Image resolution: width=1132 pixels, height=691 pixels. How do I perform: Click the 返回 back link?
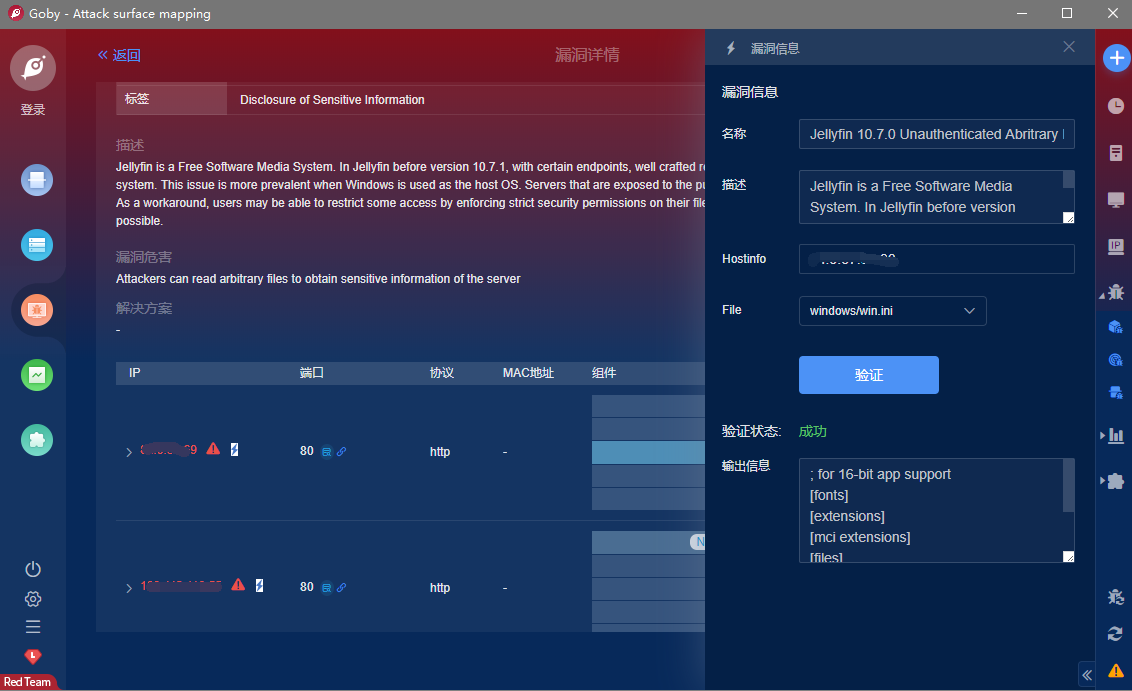(x=119, y=55)
